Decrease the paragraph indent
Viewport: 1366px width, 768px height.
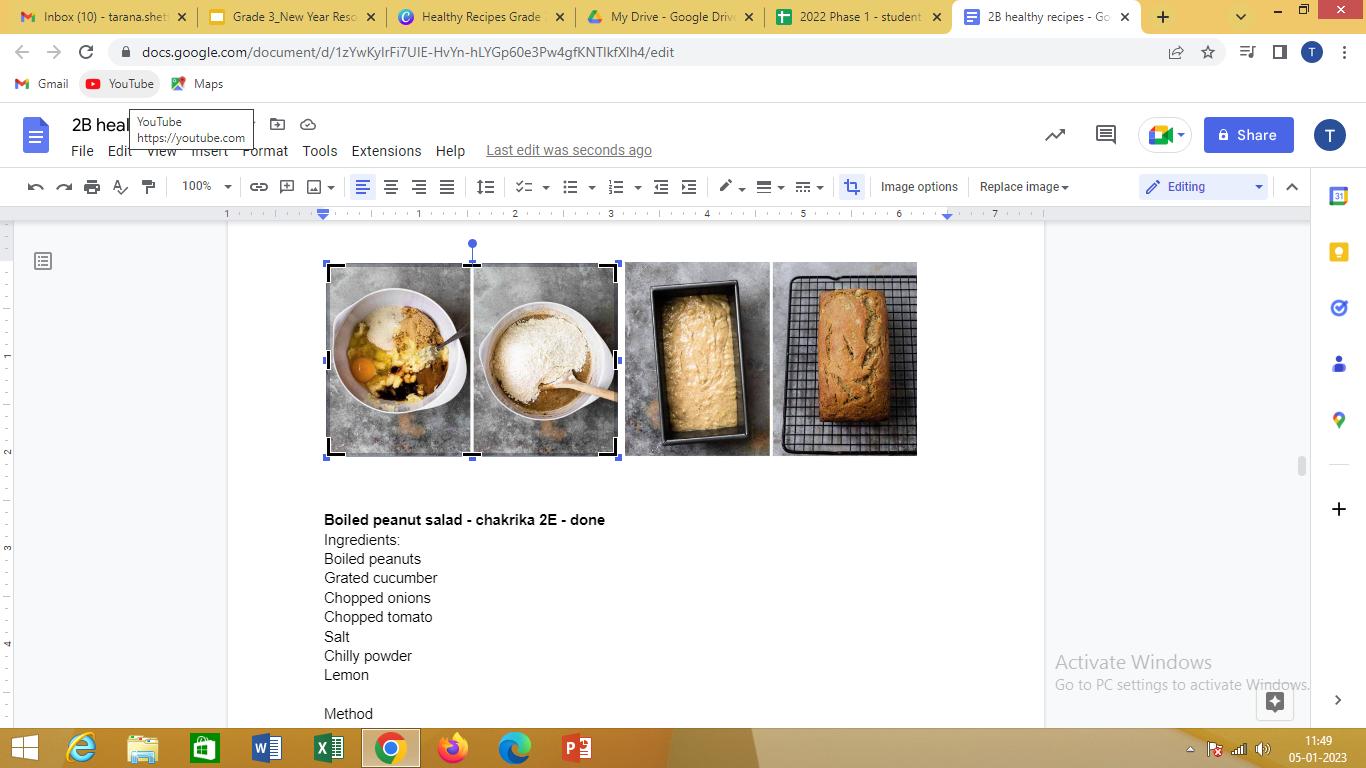coord(661,187)
